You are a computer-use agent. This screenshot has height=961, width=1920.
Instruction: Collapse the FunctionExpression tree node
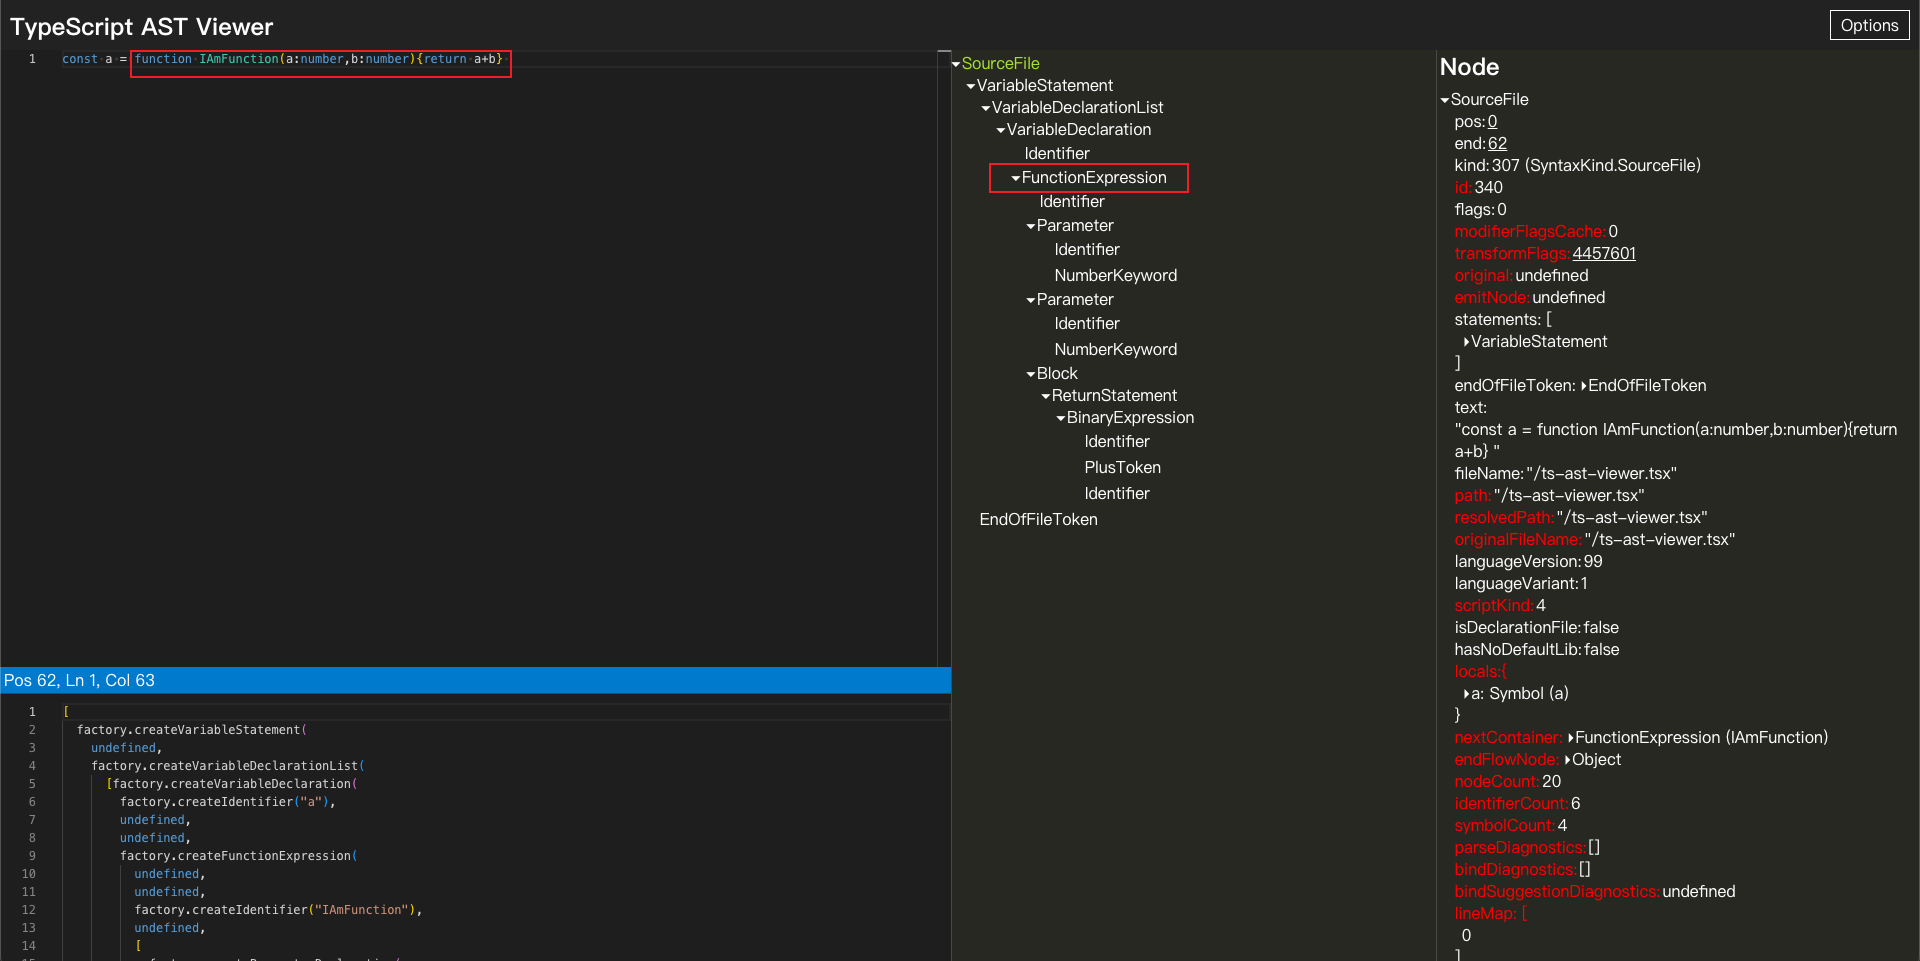coord(1016,178)
